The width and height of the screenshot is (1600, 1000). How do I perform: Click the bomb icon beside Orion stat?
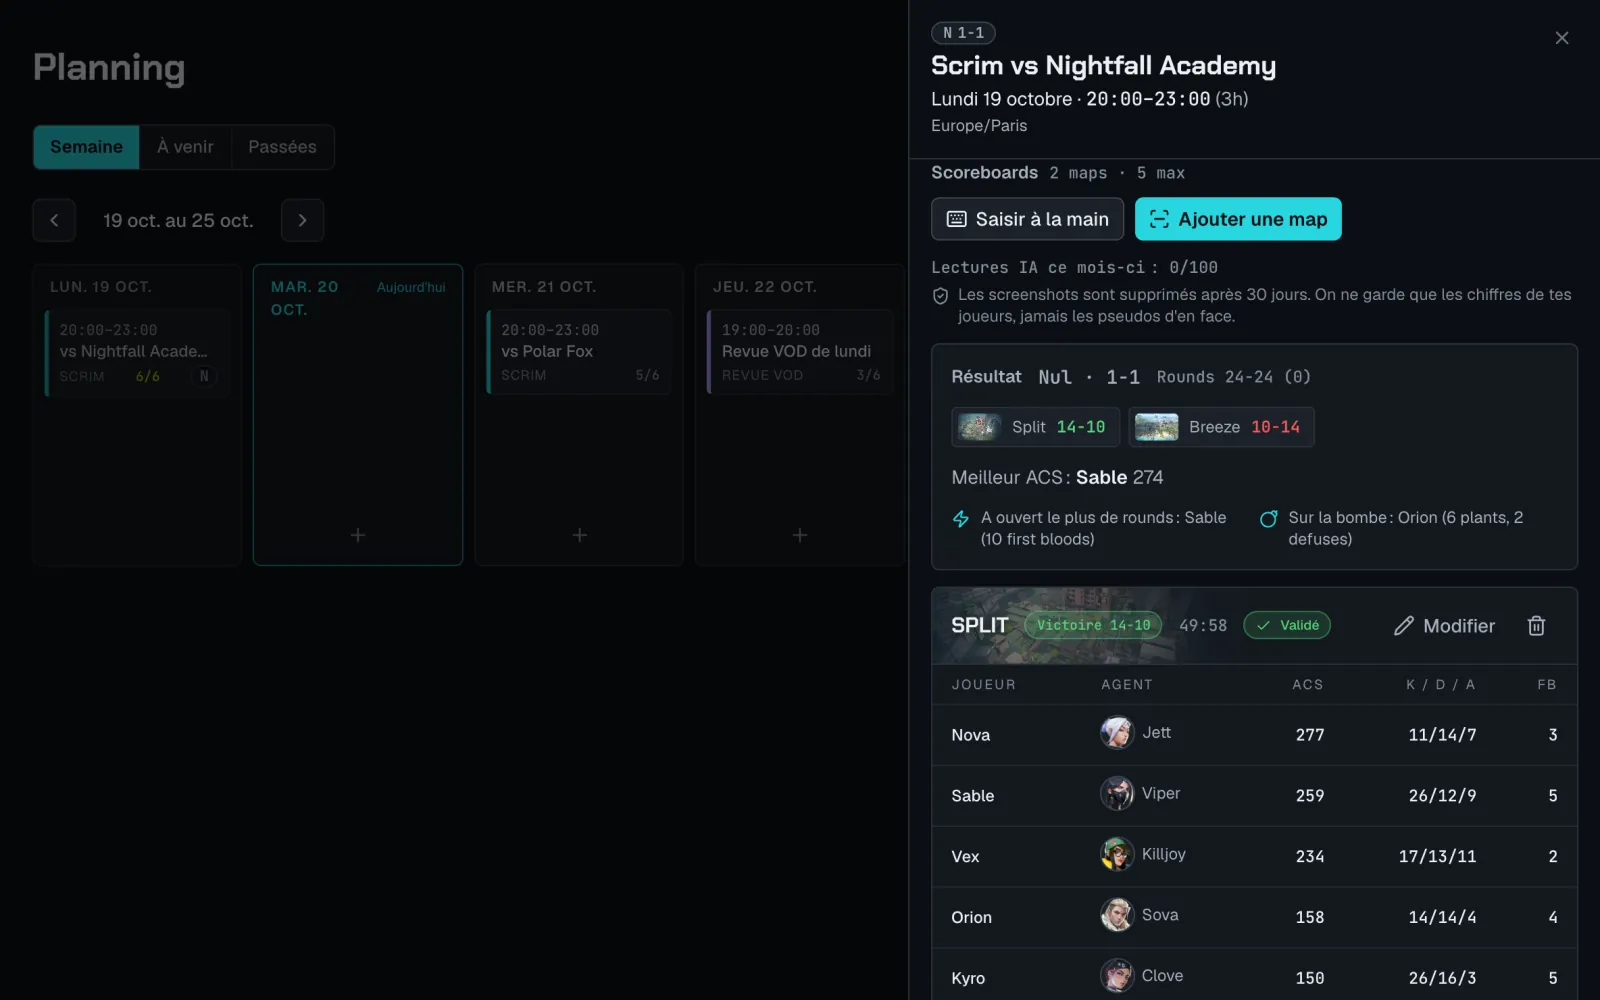point(1268,519)
